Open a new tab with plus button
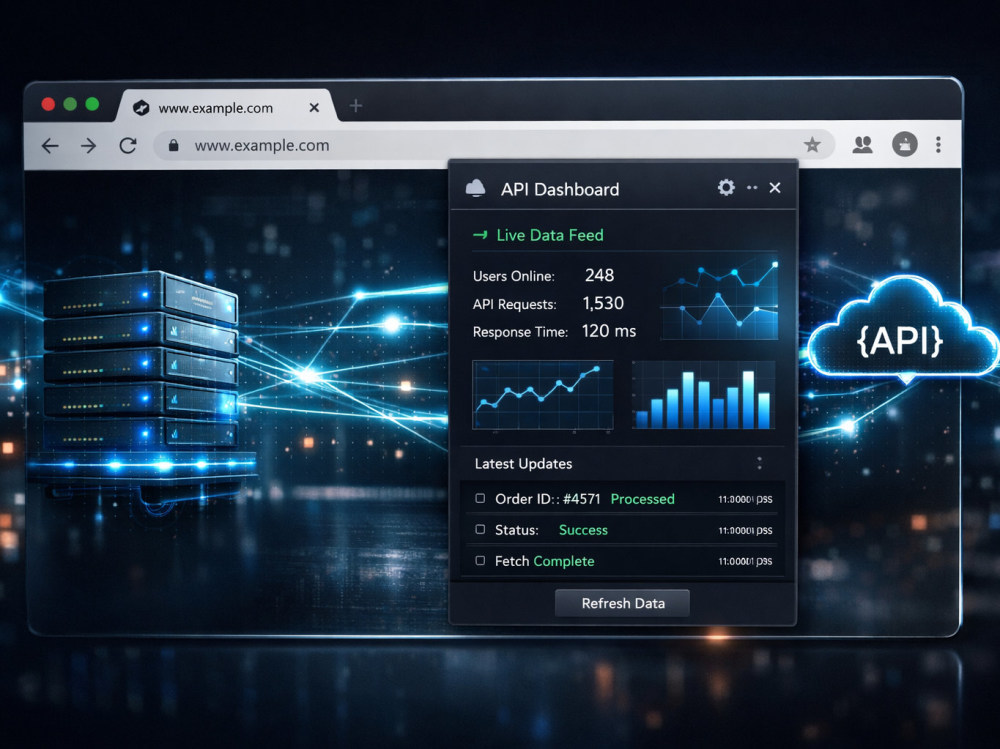Screen dimensions: 1000x749 [356, 106]
